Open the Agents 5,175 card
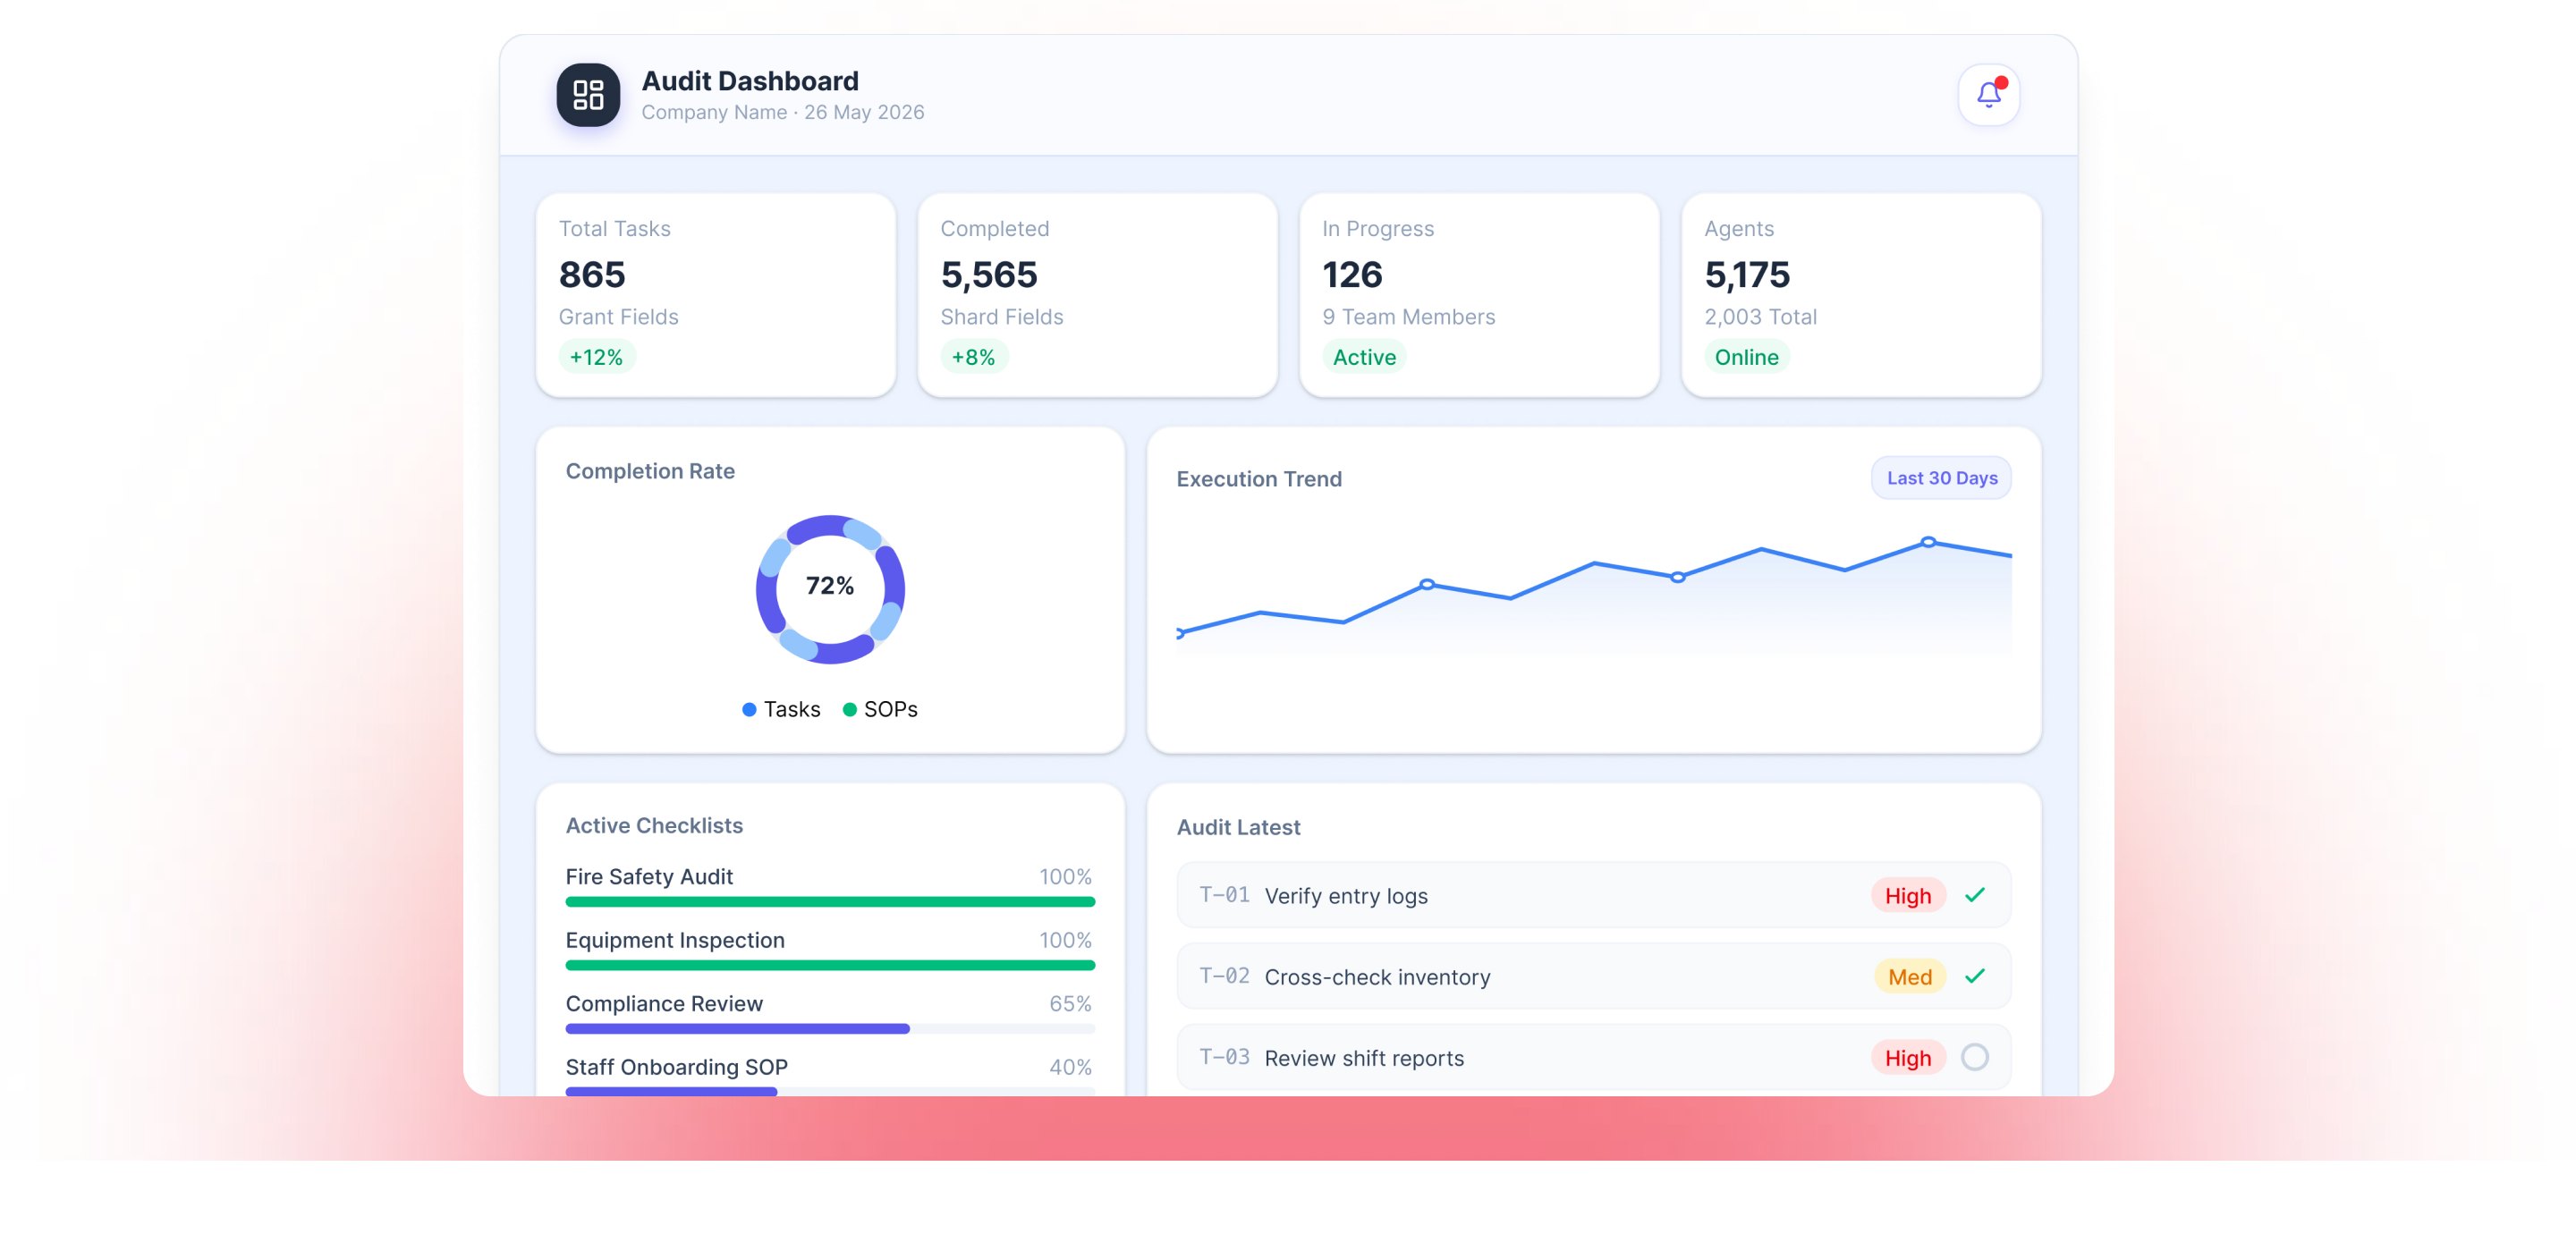Image resolution: width=2576 pixels, height=1234 pixels. 1861,295
